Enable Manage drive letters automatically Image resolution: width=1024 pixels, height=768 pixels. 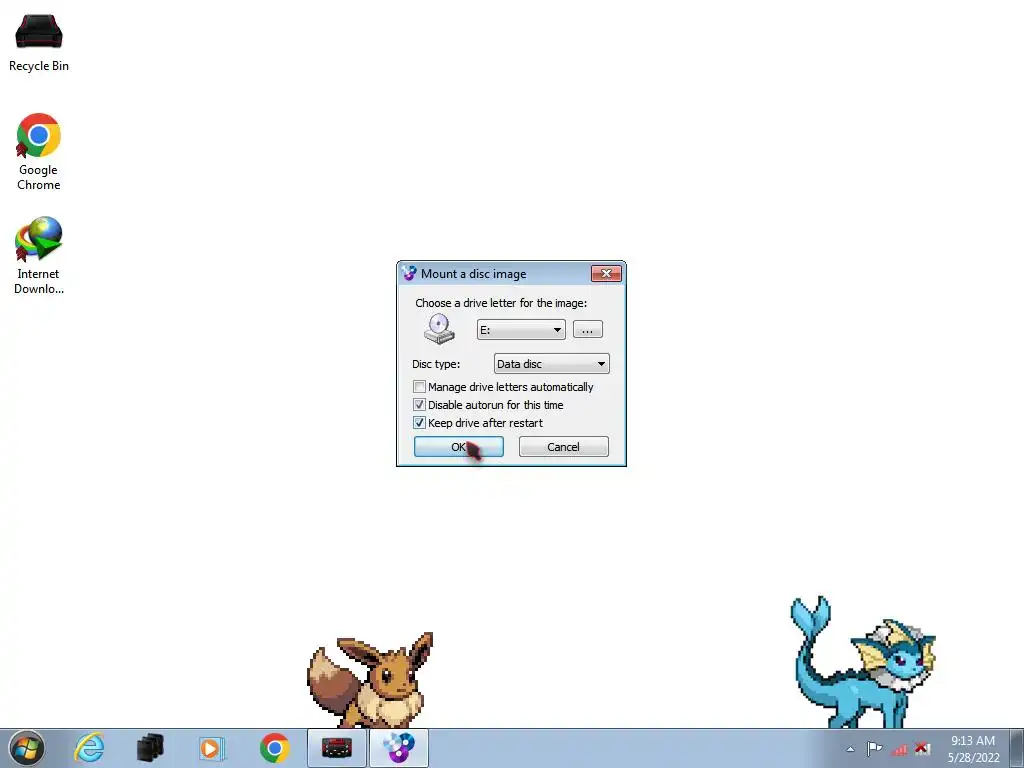pyautogui.click(x=419, y=387)
